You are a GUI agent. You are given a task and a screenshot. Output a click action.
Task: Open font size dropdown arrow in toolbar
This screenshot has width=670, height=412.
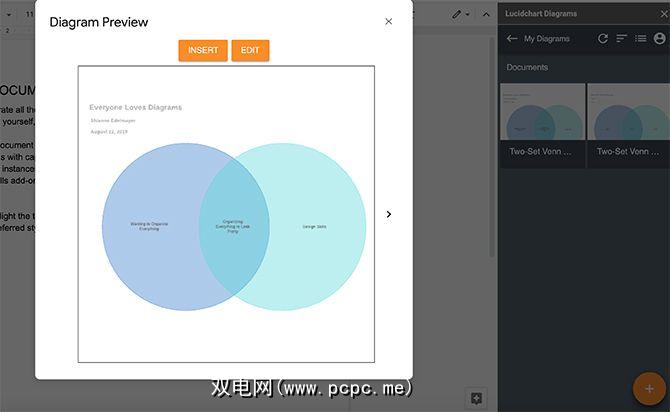tap(9, 15)
